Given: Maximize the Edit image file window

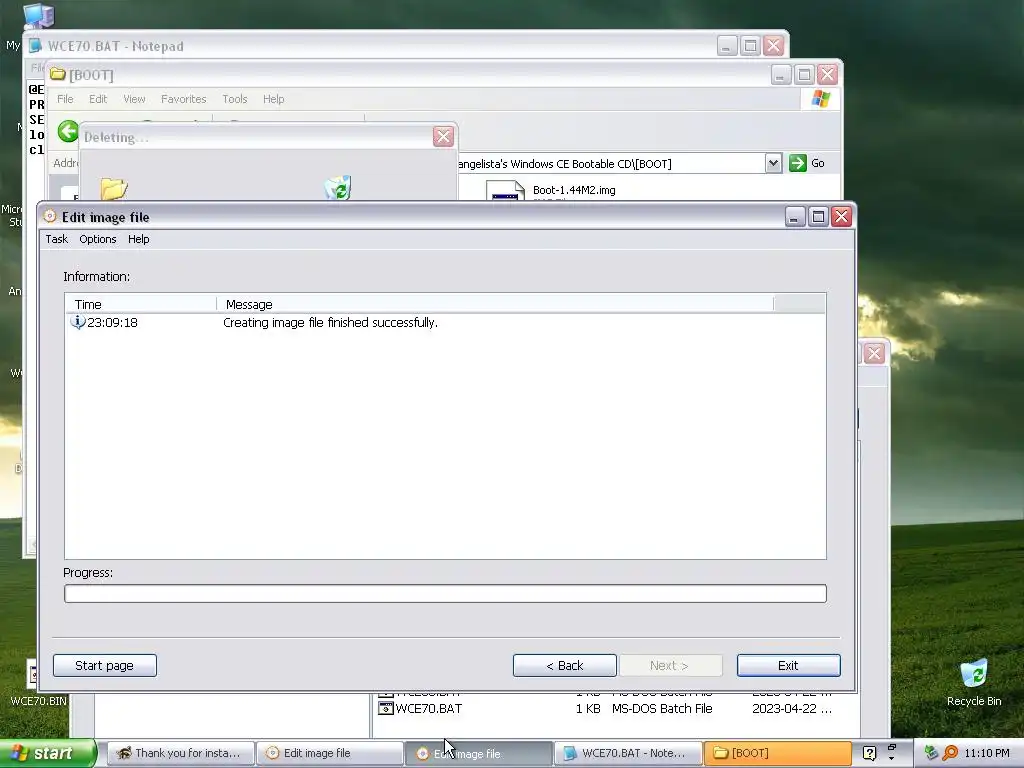Looking at the screenshot, I should coord(818,217).
